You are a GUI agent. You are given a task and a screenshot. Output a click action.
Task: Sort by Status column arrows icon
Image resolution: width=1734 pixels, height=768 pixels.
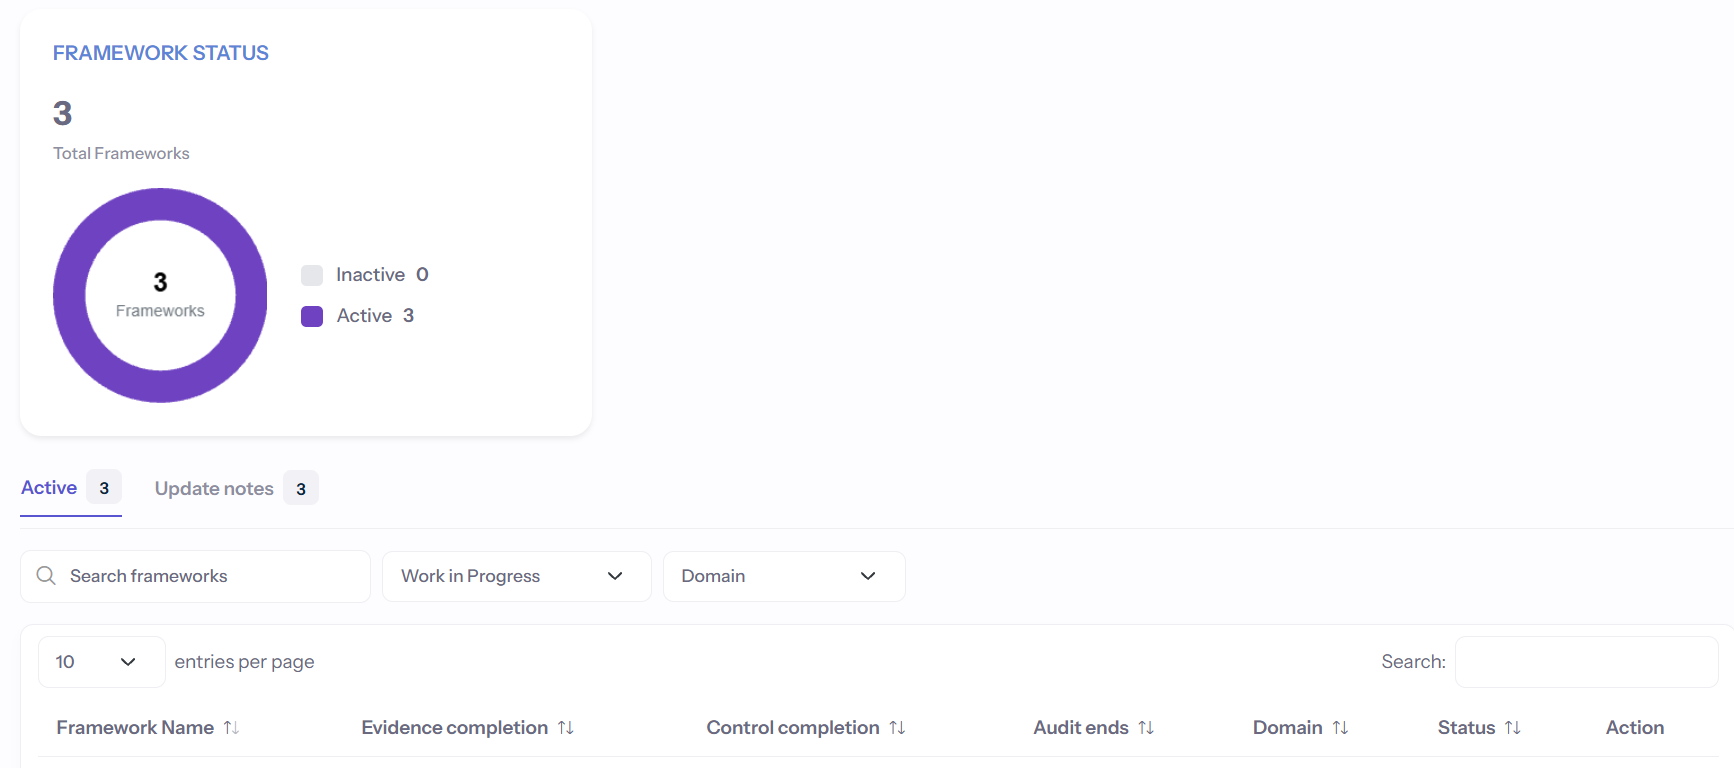click(x=1513, y=728)
